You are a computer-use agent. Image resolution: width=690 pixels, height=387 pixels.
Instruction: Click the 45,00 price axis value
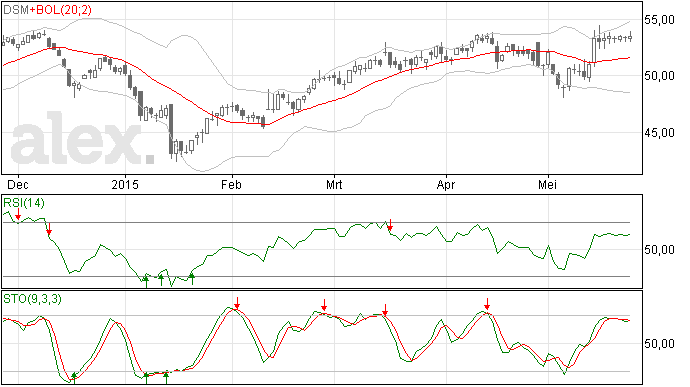pos(659,133)
